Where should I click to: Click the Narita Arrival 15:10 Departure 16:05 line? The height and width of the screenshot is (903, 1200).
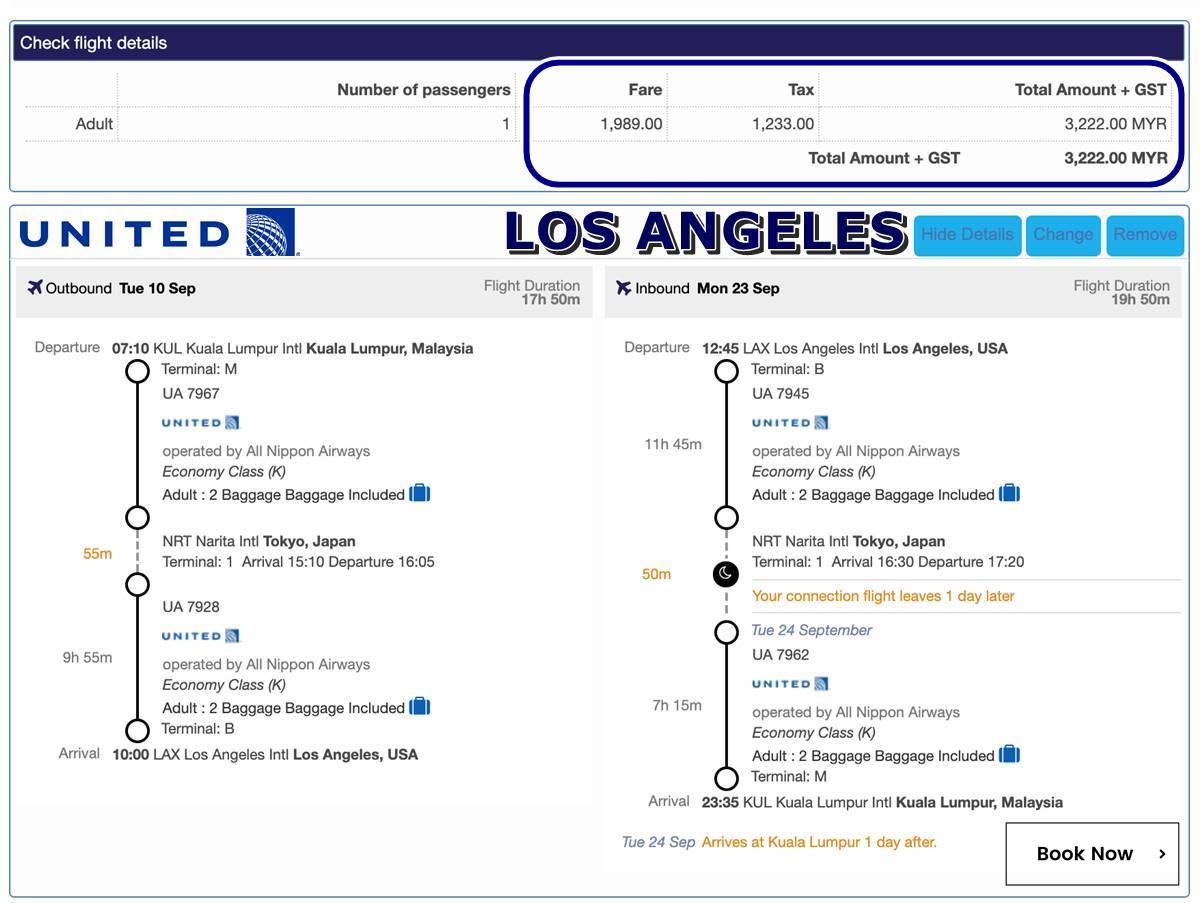point(299,562)
